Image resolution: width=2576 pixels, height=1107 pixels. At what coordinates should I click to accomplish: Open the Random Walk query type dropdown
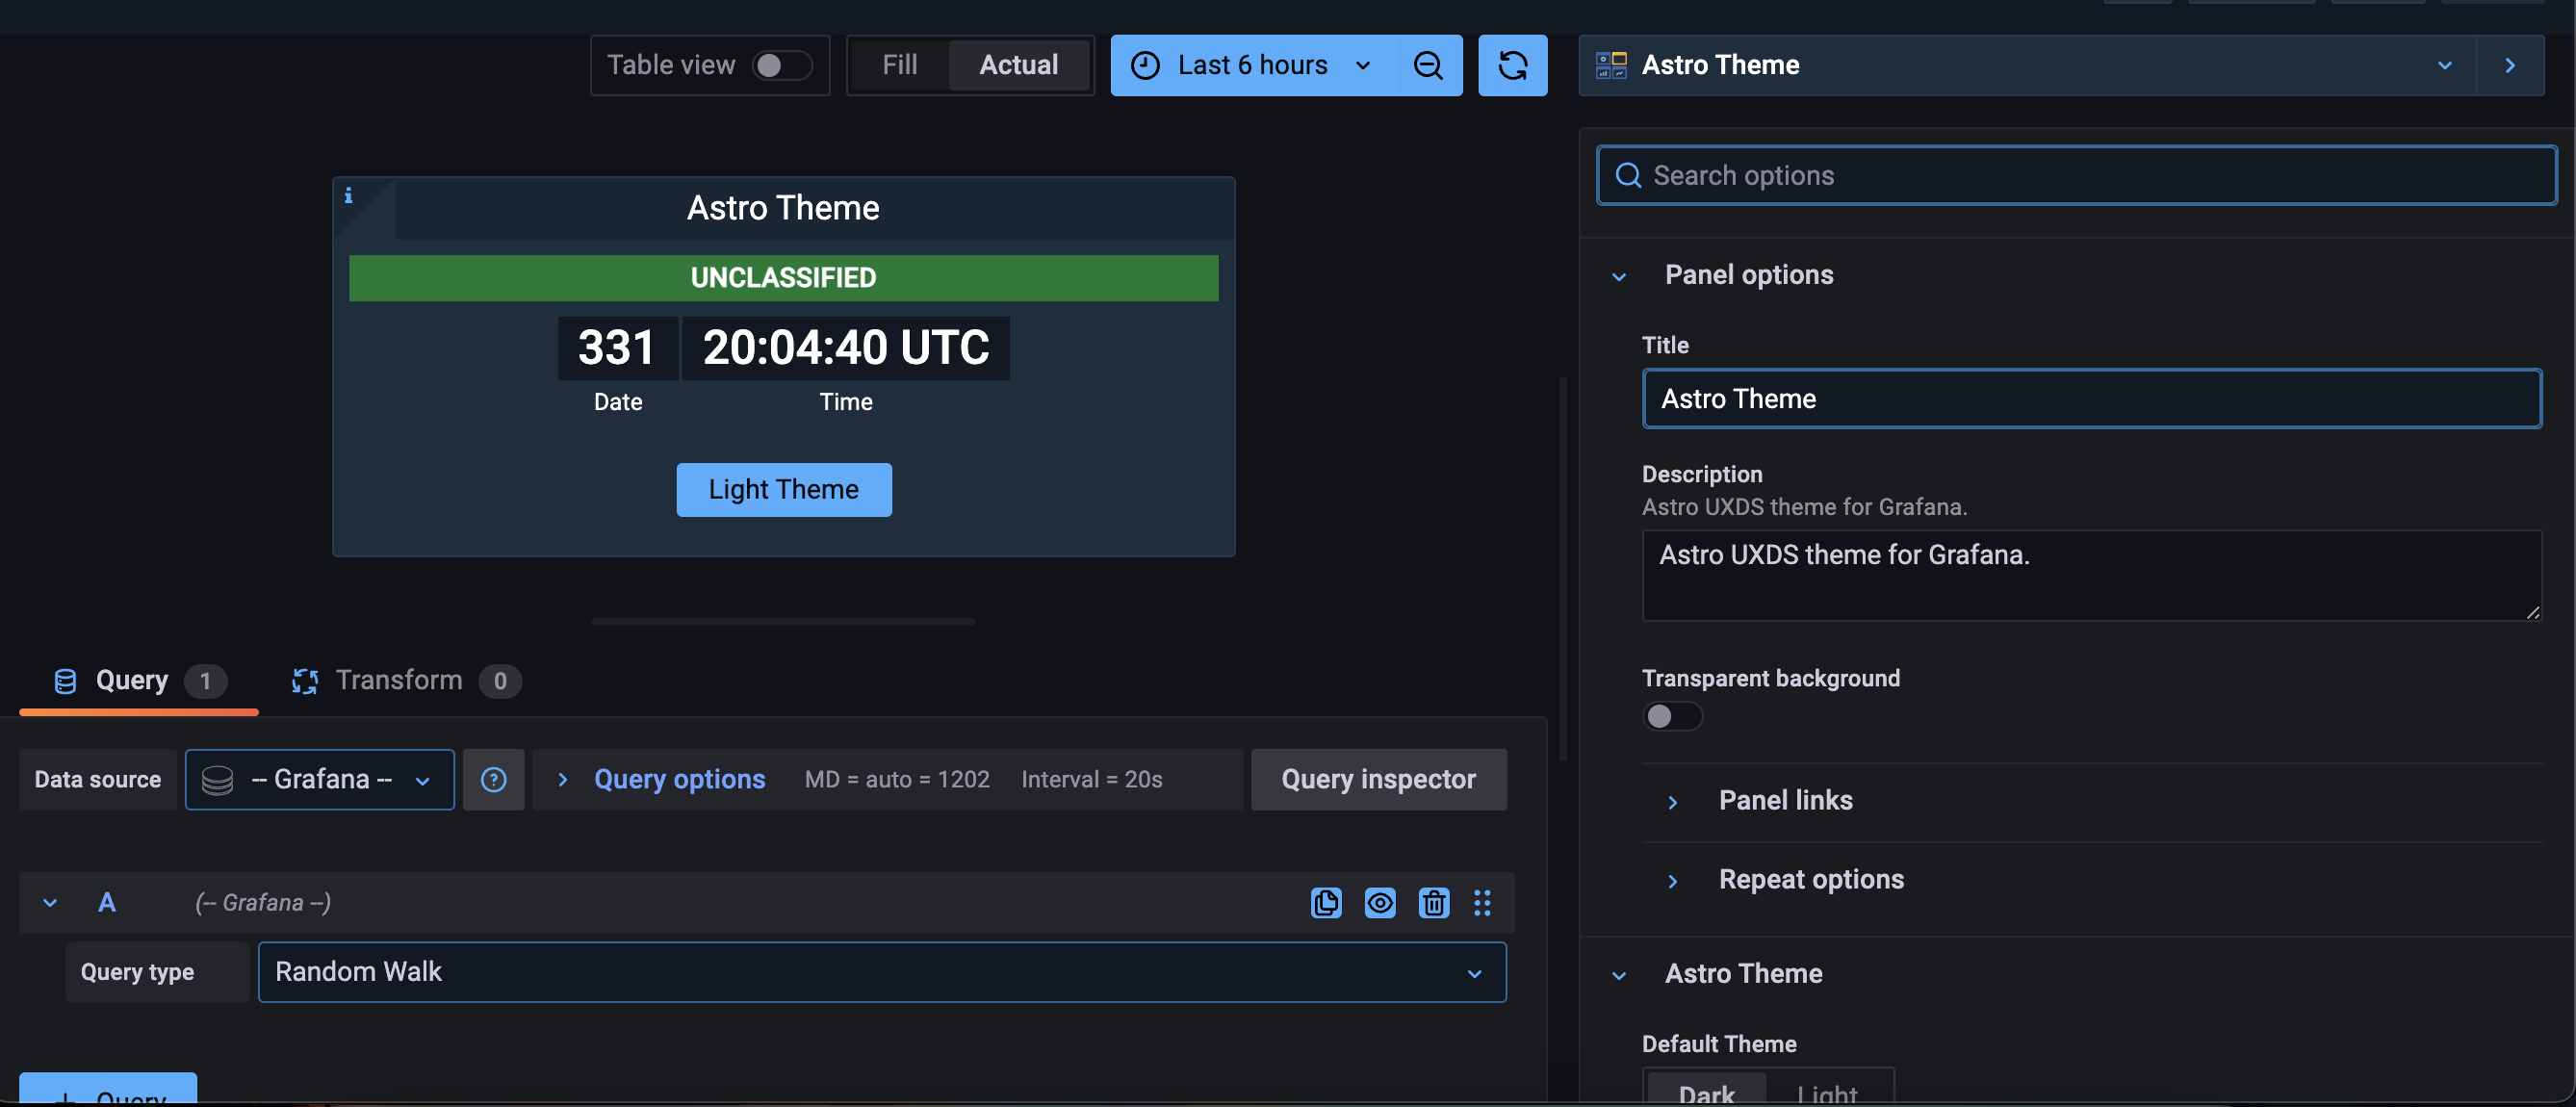(x=881, y=971)
